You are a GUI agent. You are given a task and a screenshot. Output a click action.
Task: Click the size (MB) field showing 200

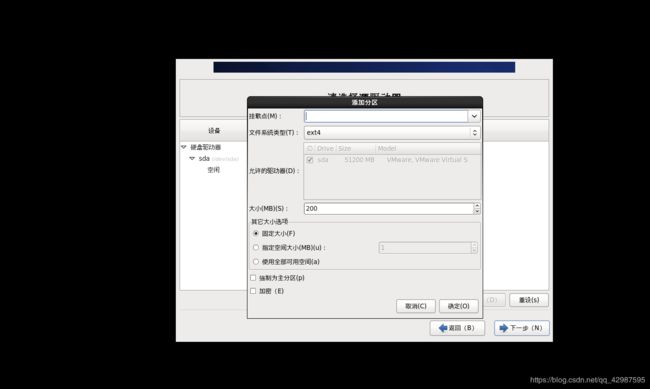click(388, 209)
